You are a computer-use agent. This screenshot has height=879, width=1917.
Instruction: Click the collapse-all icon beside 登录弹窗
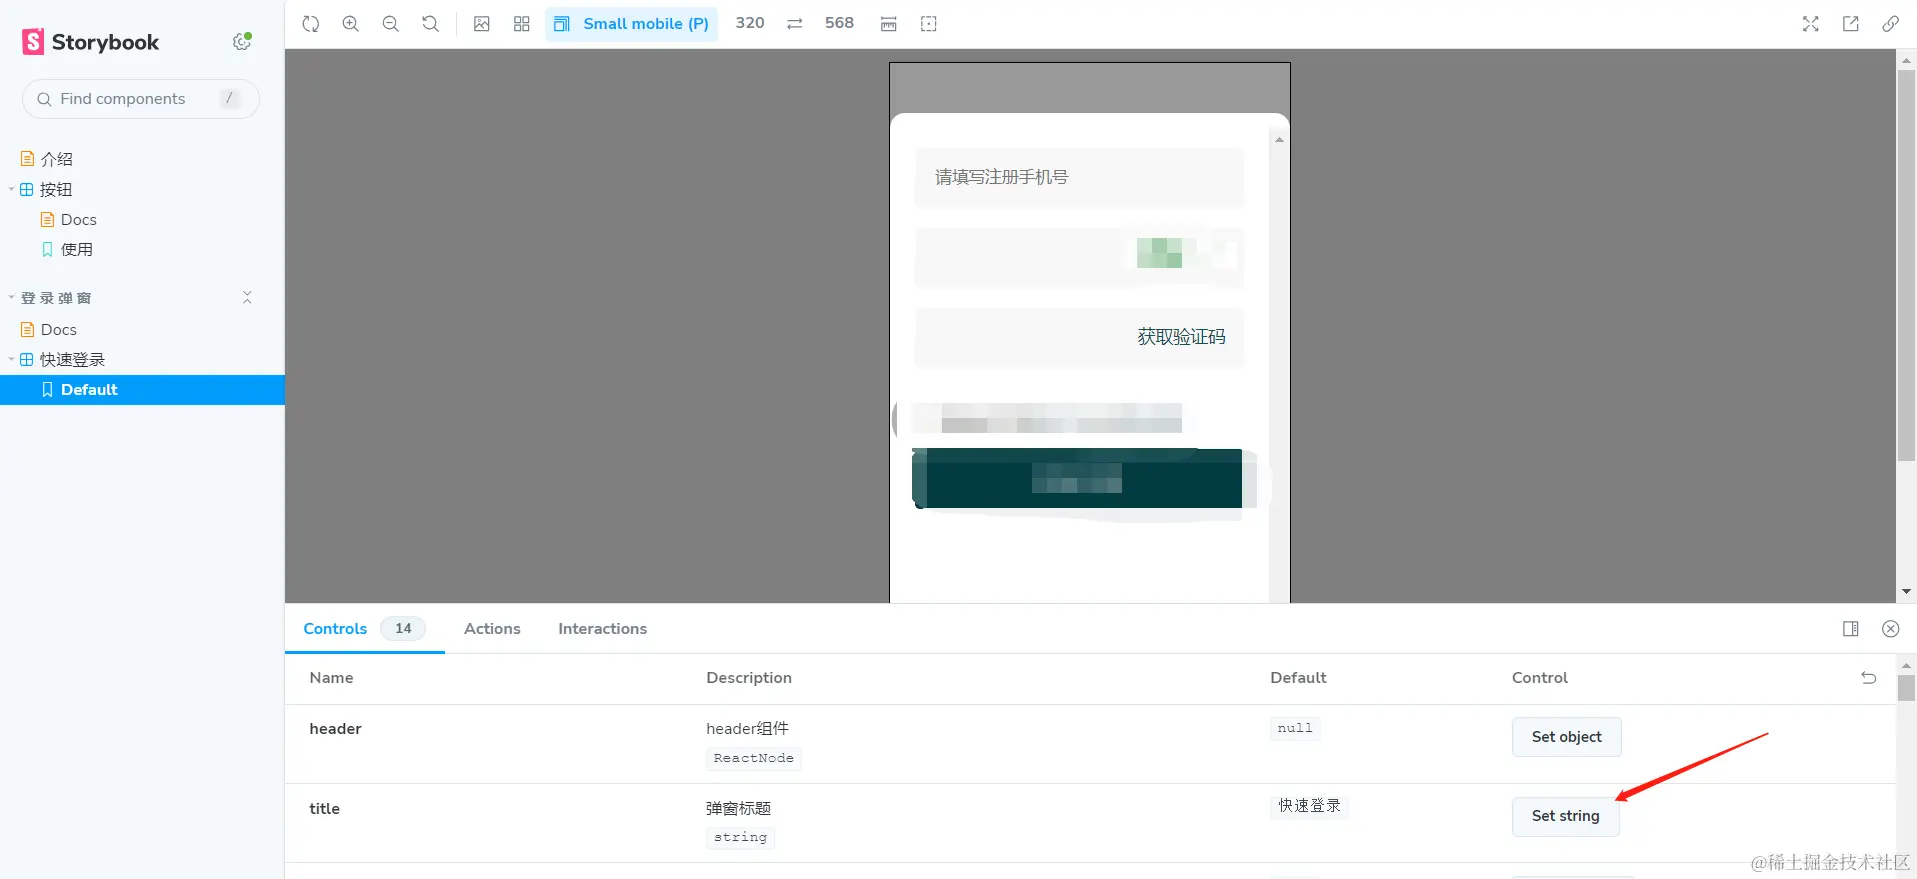[x=247, y=298]
